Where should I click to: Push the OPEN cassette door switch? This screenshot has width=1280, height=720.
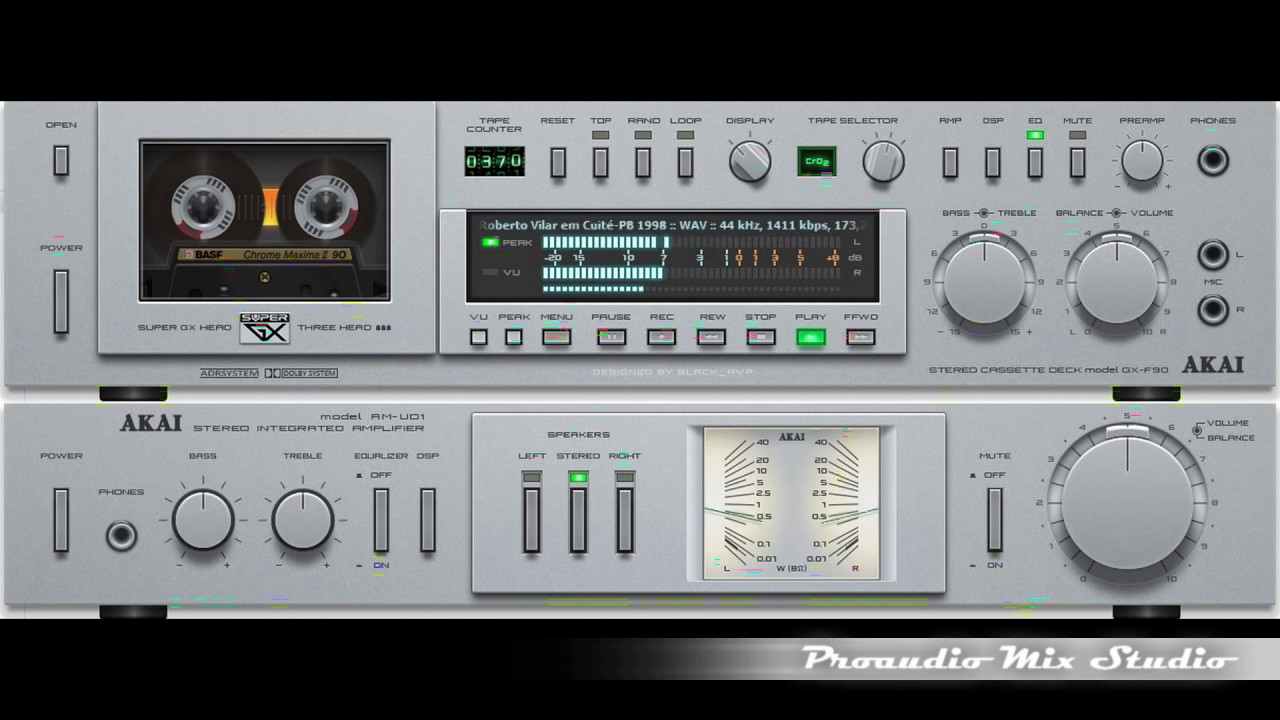(x=61, y=160)
